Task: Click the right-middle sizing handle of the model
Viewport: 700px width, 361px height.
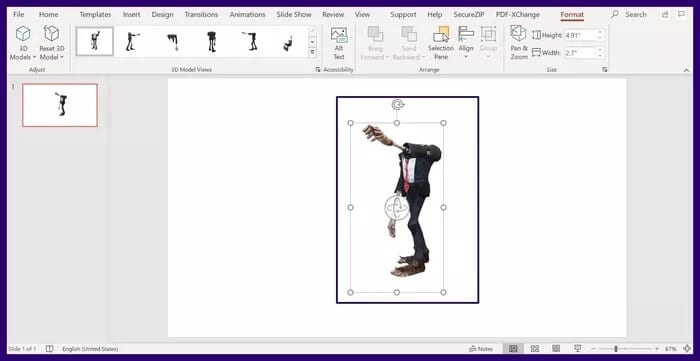Action: point(443,207)
